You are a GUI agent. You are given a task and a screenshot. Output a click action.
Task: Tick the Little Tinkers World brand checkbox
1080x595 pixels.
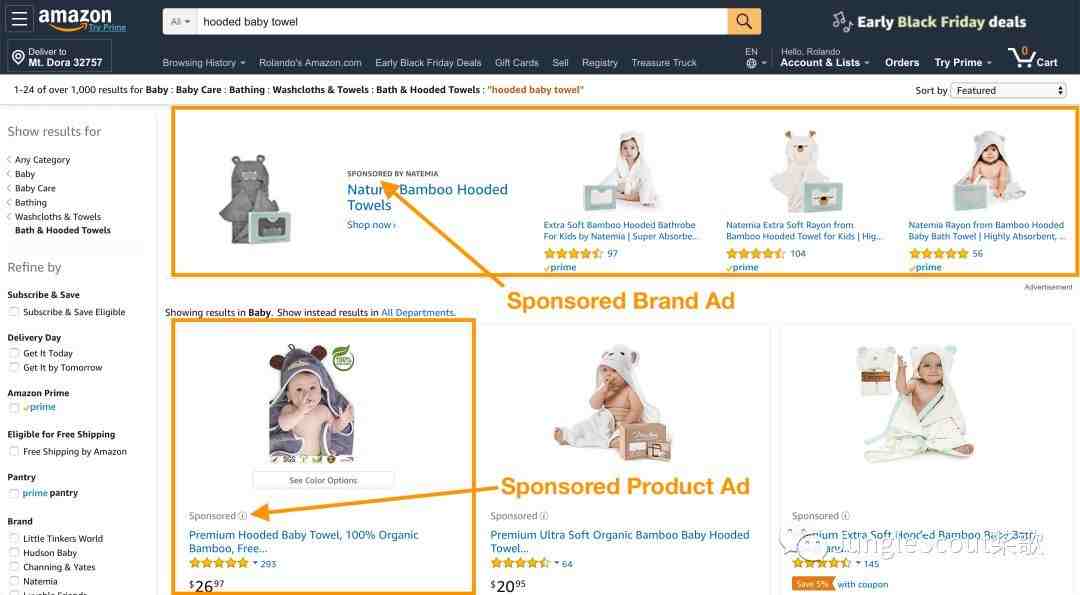[14, 539]
